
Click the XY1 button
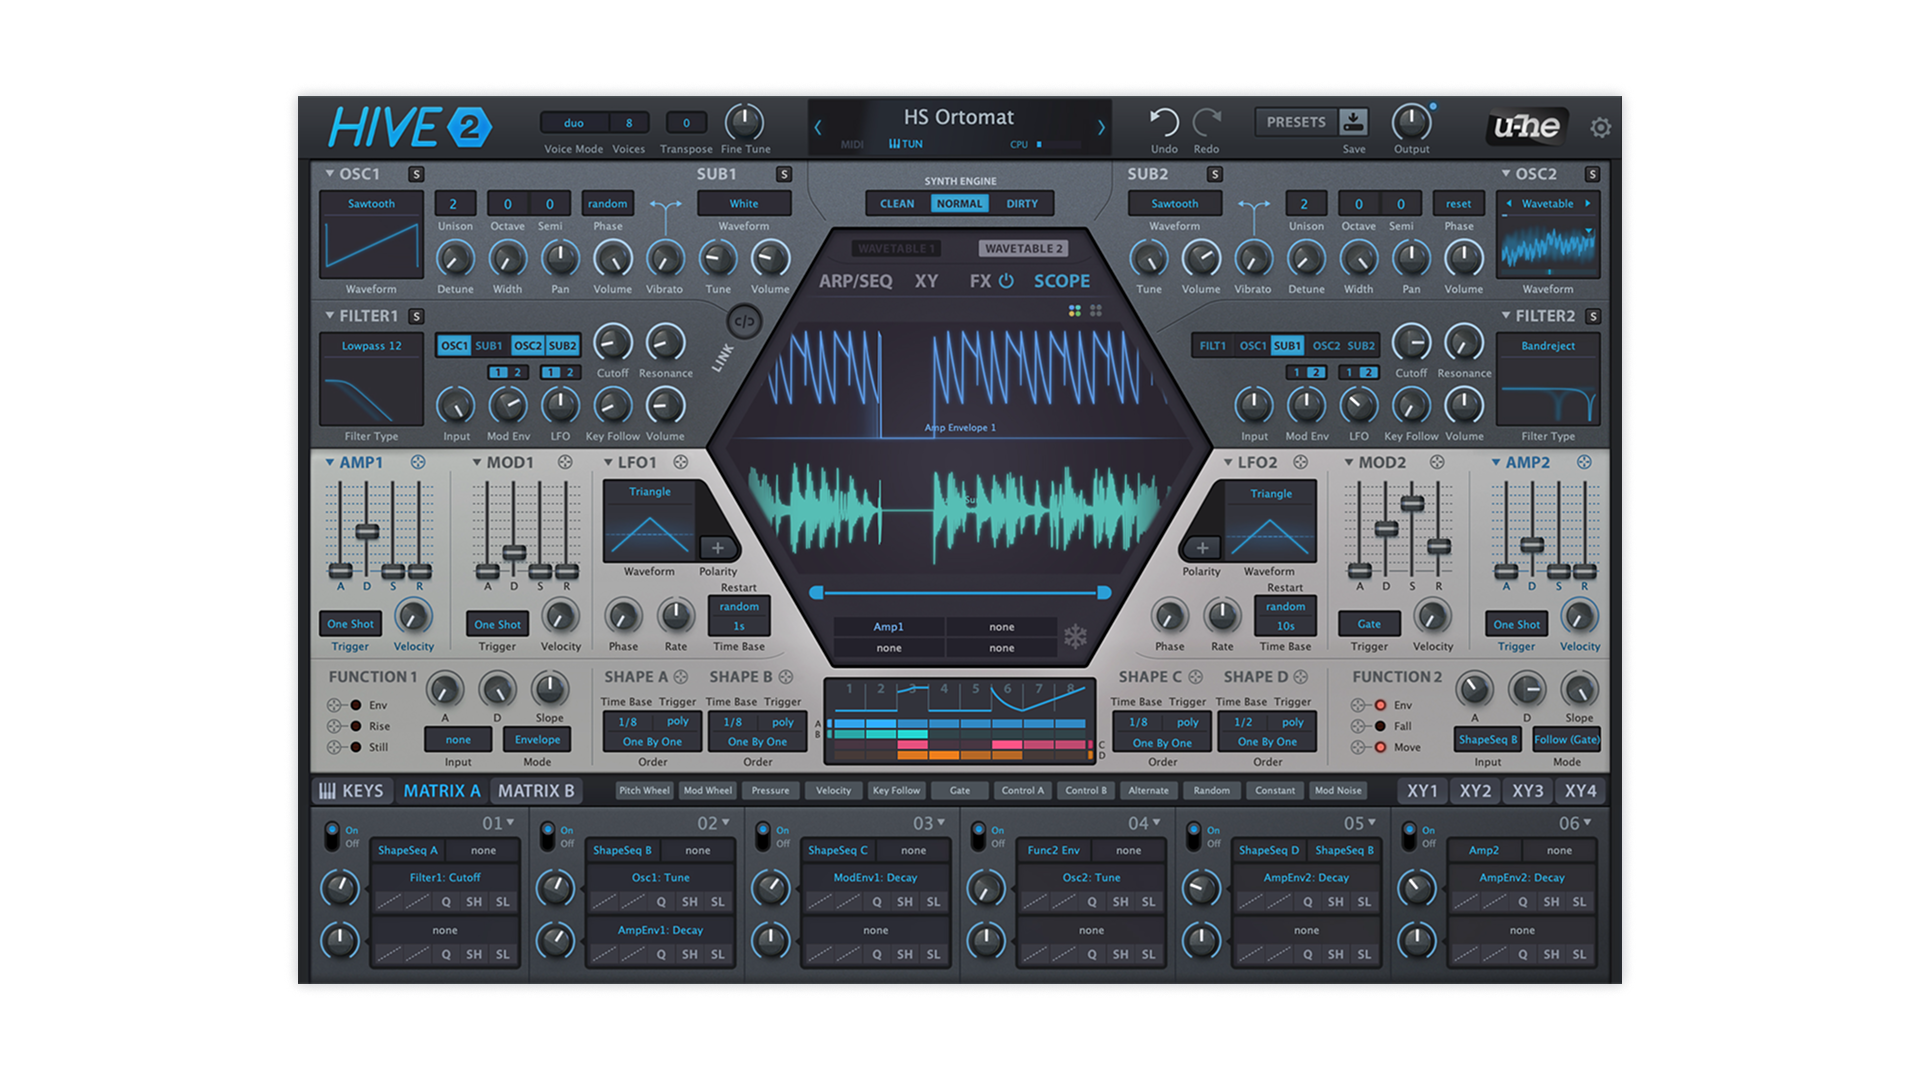pyautogui.click(x=1422, y=791)
